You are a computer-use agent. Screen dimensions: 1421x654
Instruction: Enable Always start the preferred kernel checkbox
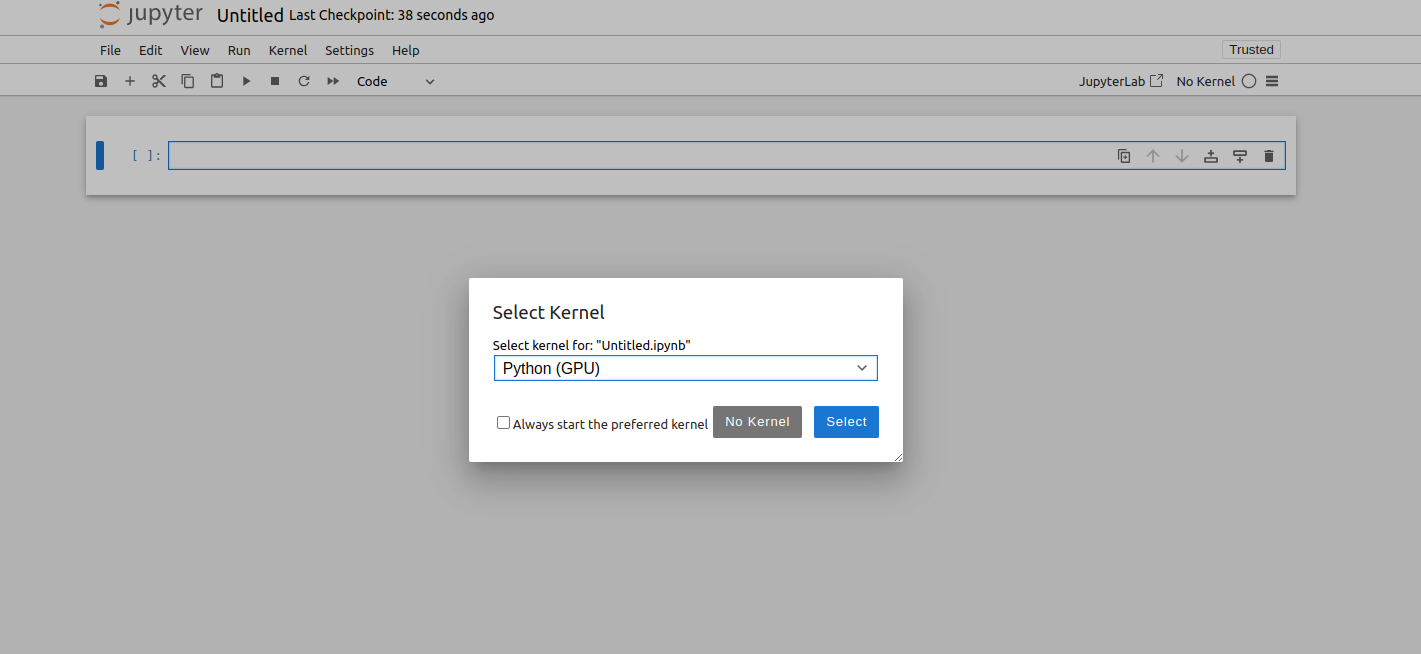pos(503,423)
